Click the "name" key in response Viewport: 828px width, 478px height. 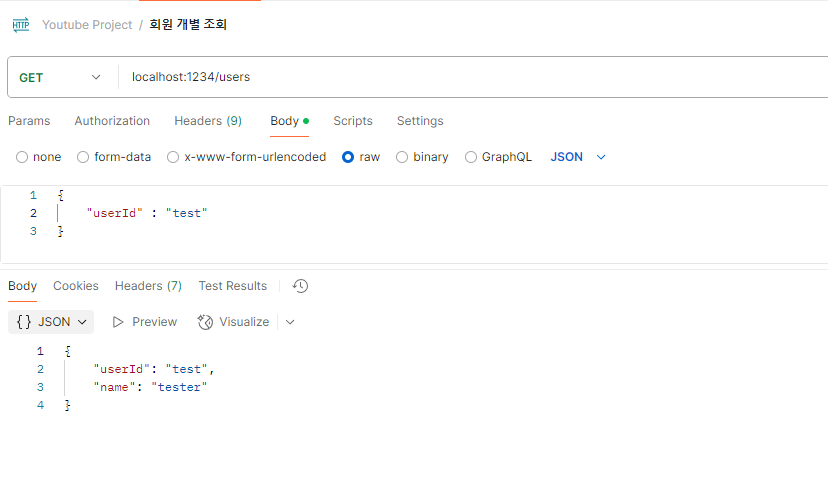point(115,387)
